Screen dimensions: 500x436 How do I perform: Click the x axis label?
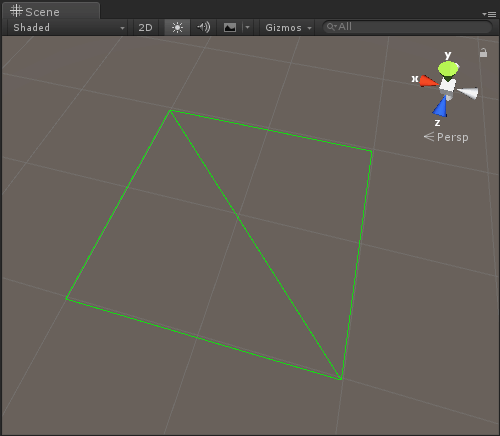tap(415, 79)
